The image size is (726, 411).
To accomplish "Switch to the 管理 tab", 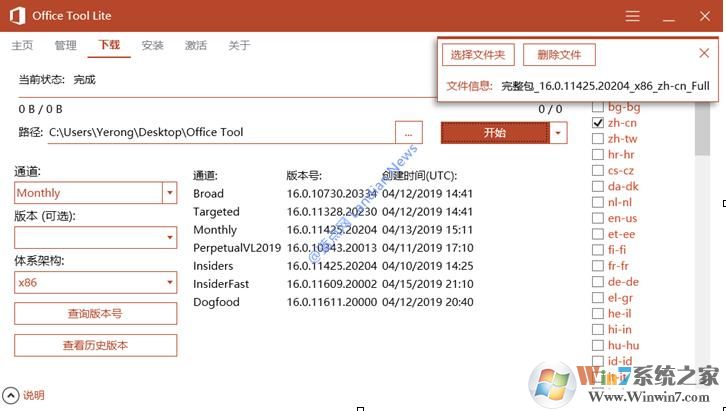I will tap(65, 45).
